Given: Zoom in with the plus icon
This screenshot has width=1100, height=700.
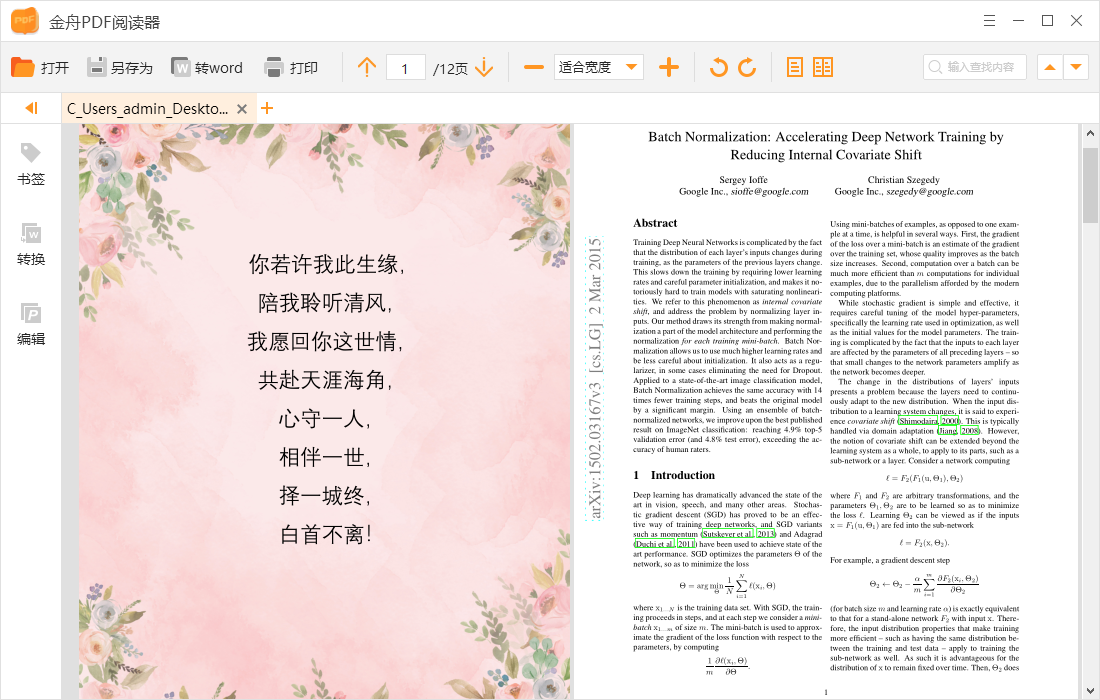Looking at the screenshot, I should (669, 67).
